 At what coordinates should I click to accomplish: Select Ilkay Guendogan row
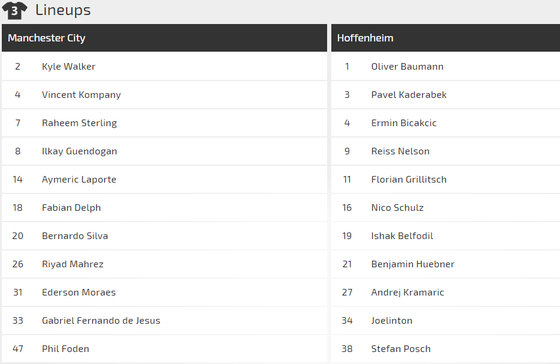(164, 151)
